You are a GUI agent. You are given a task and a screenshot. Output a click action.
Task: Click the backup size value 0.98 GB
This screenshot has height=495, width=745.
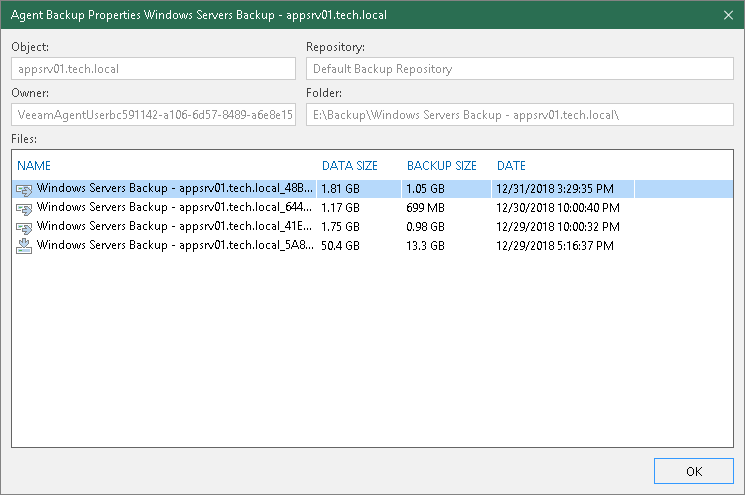click(425, 227)
